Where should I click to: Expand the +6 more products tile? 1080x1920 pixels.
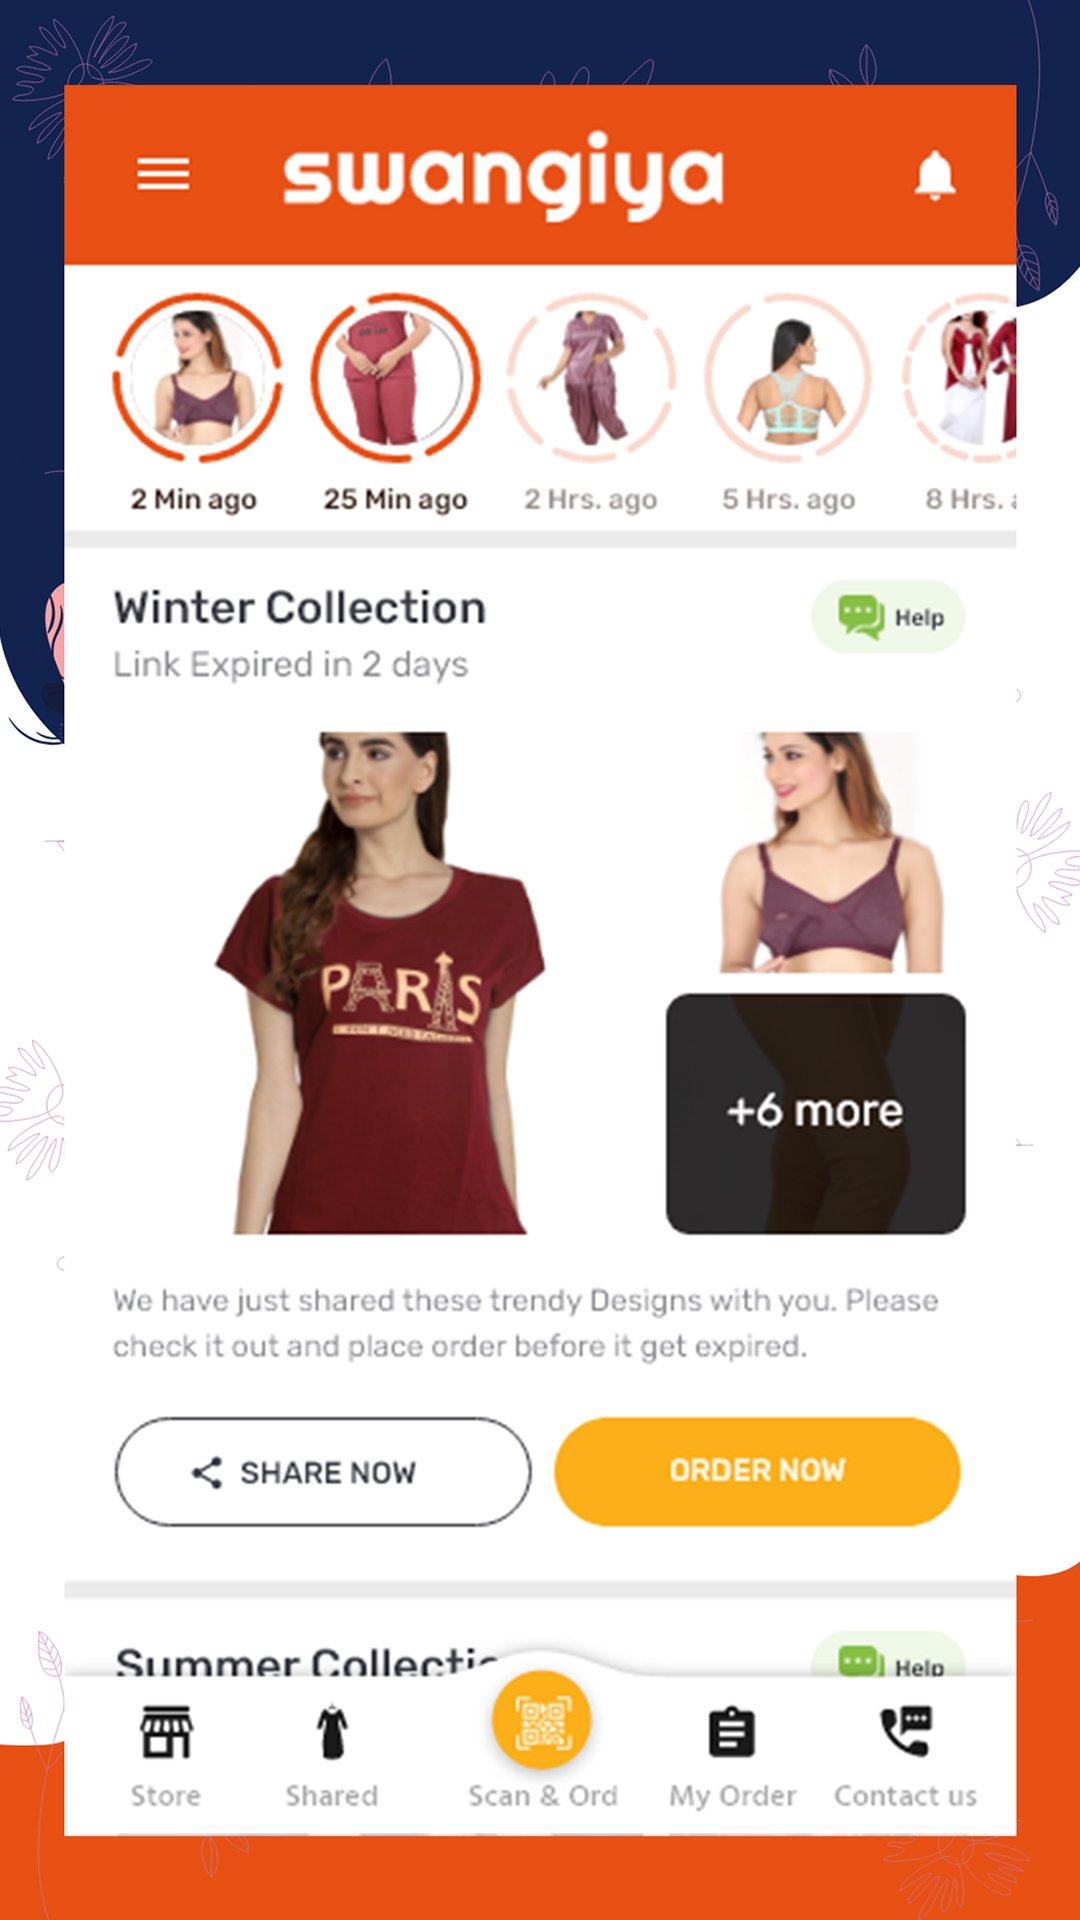[816, 1113]
